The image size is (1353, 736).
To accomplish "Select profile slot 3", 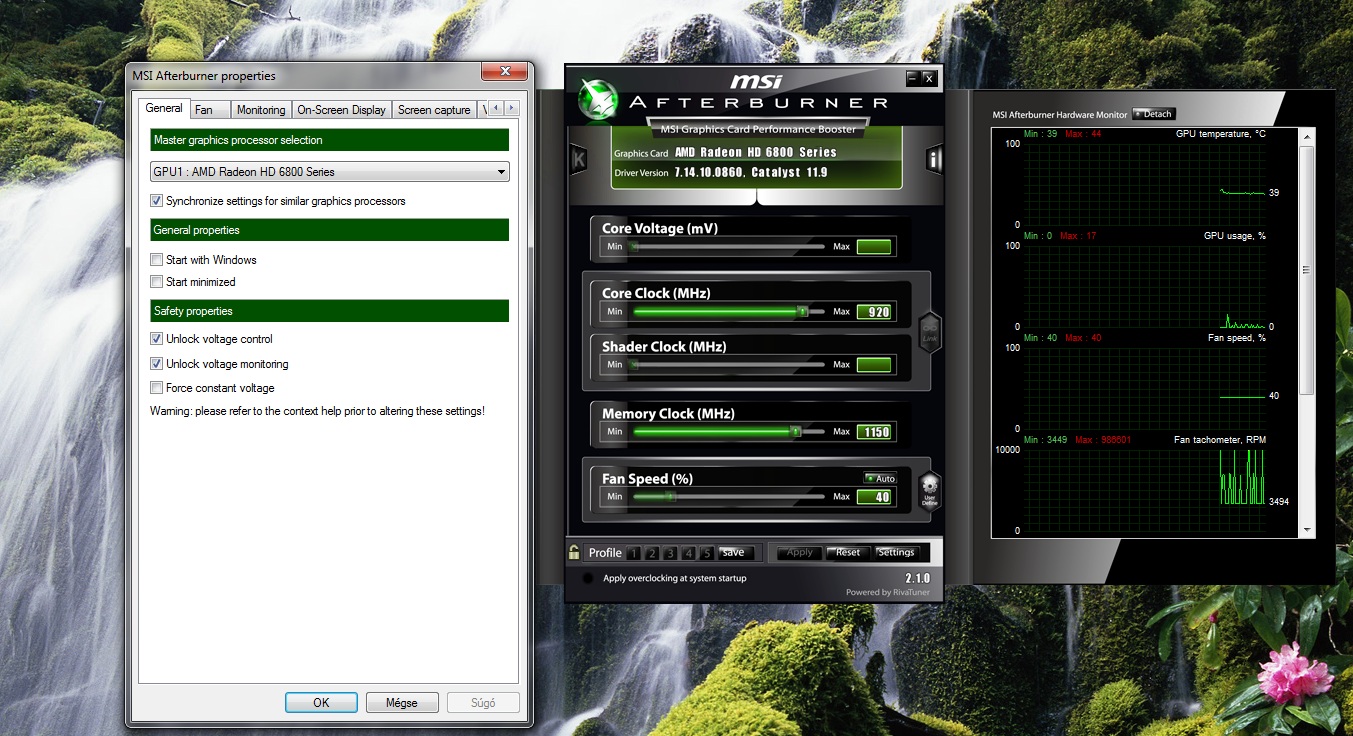I will [671, 553].
